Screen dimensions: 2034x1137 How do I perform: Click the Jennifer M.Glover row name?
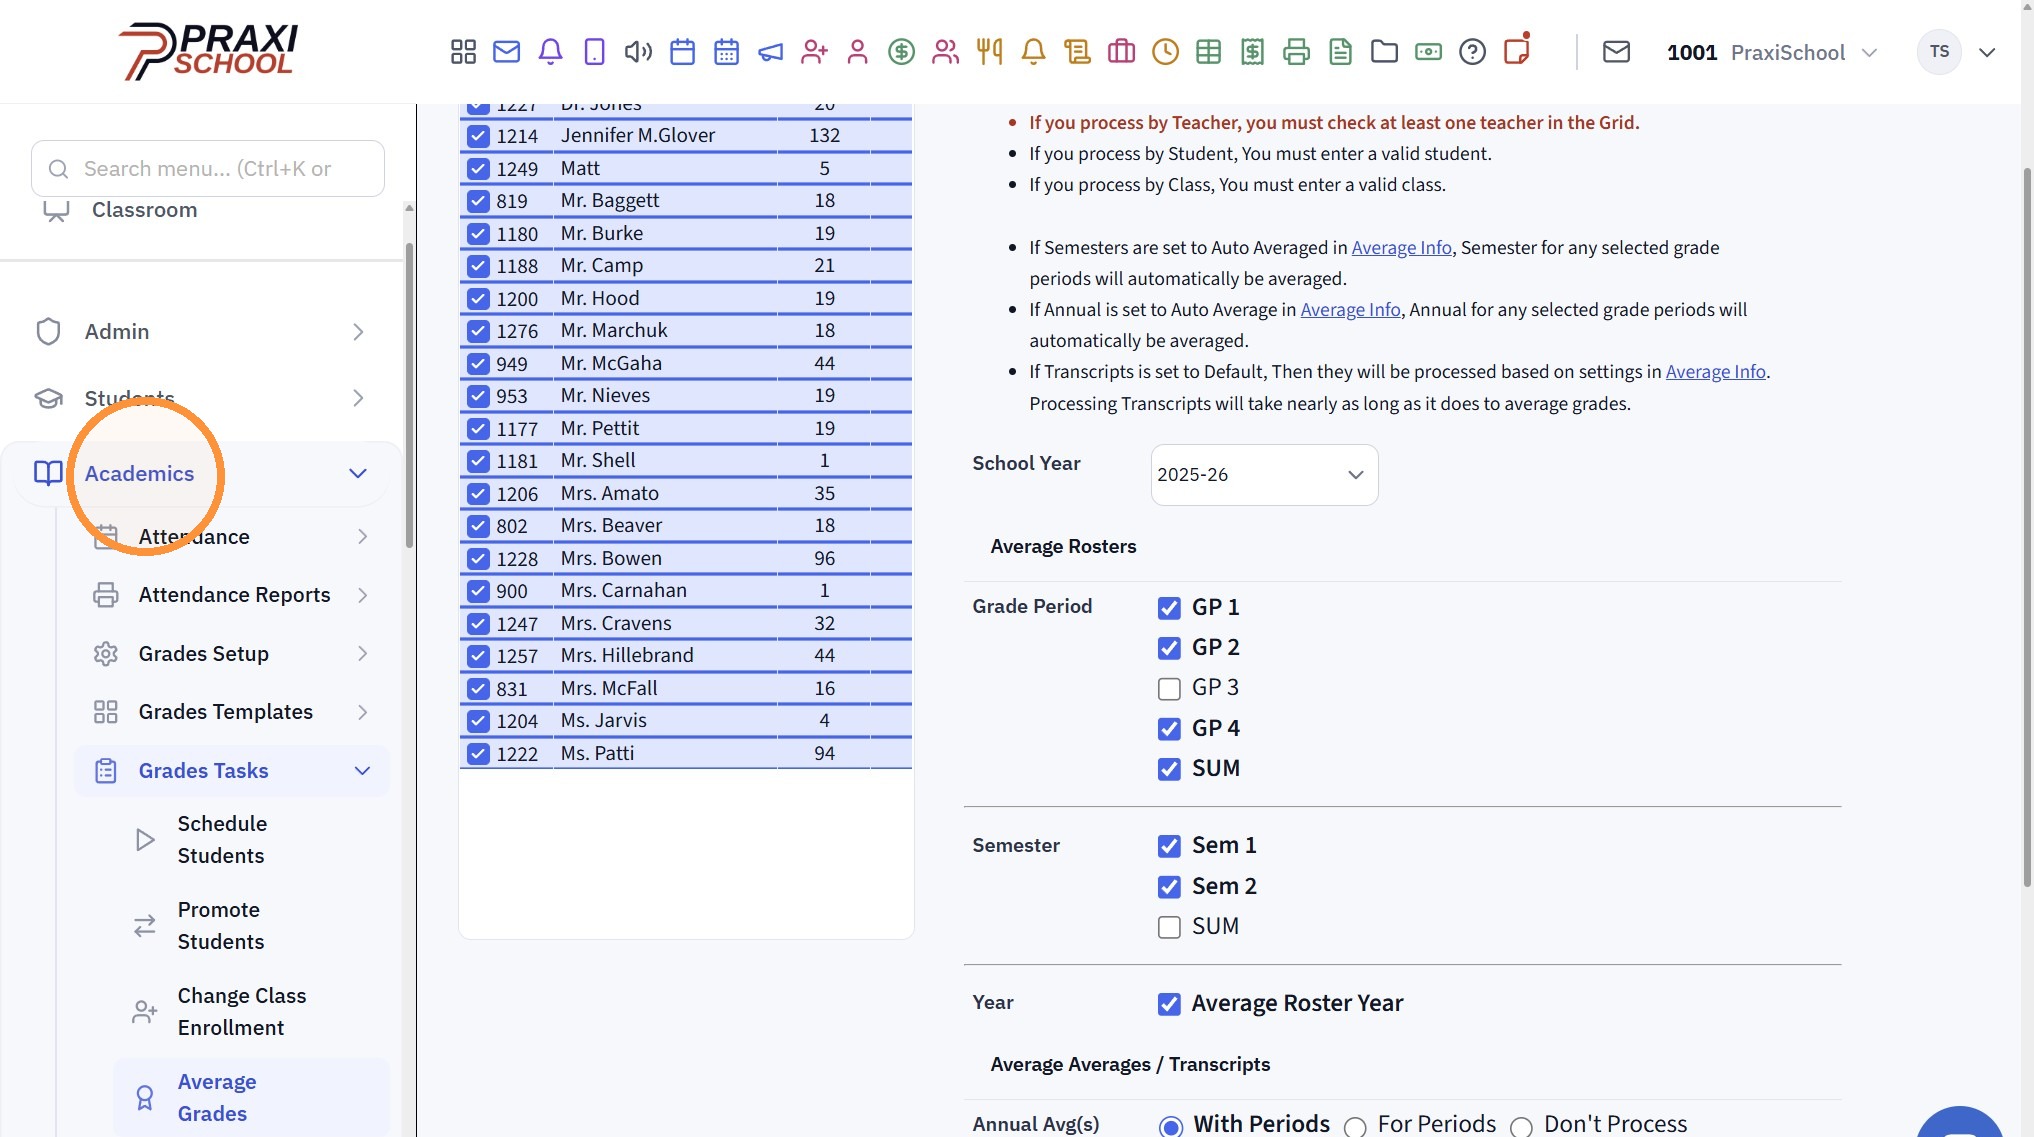[x=638, y=136]
